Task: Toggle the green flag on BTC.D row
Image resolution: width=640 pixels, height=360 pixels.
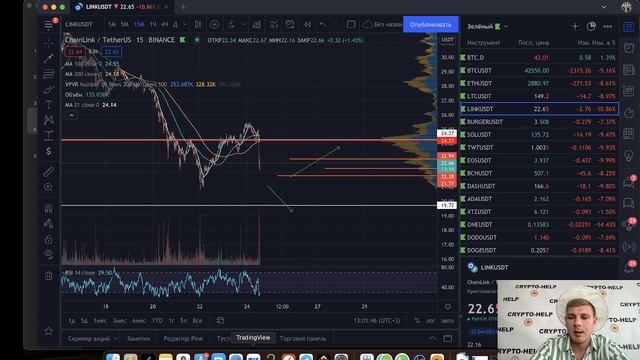Action: (x=463, y=58)
